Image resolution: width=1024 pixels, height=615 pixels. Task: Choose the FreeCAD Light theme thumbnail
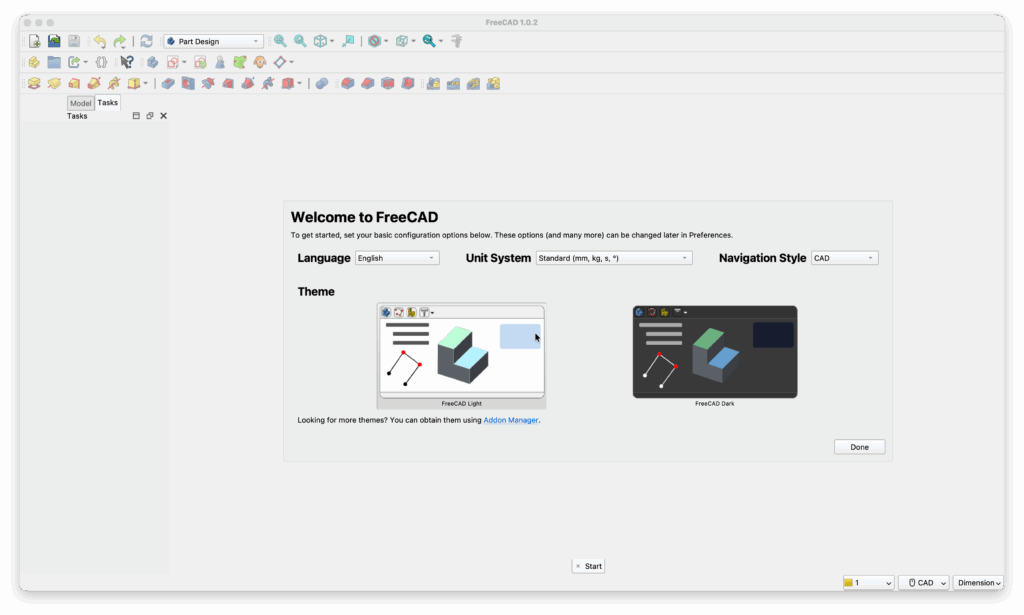(x=461, y=352)
